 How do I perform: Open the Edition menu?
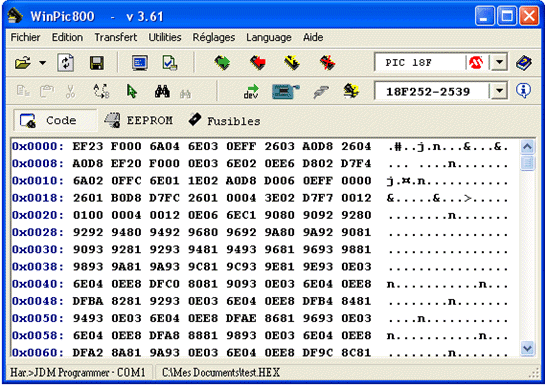tap(67, 37)
